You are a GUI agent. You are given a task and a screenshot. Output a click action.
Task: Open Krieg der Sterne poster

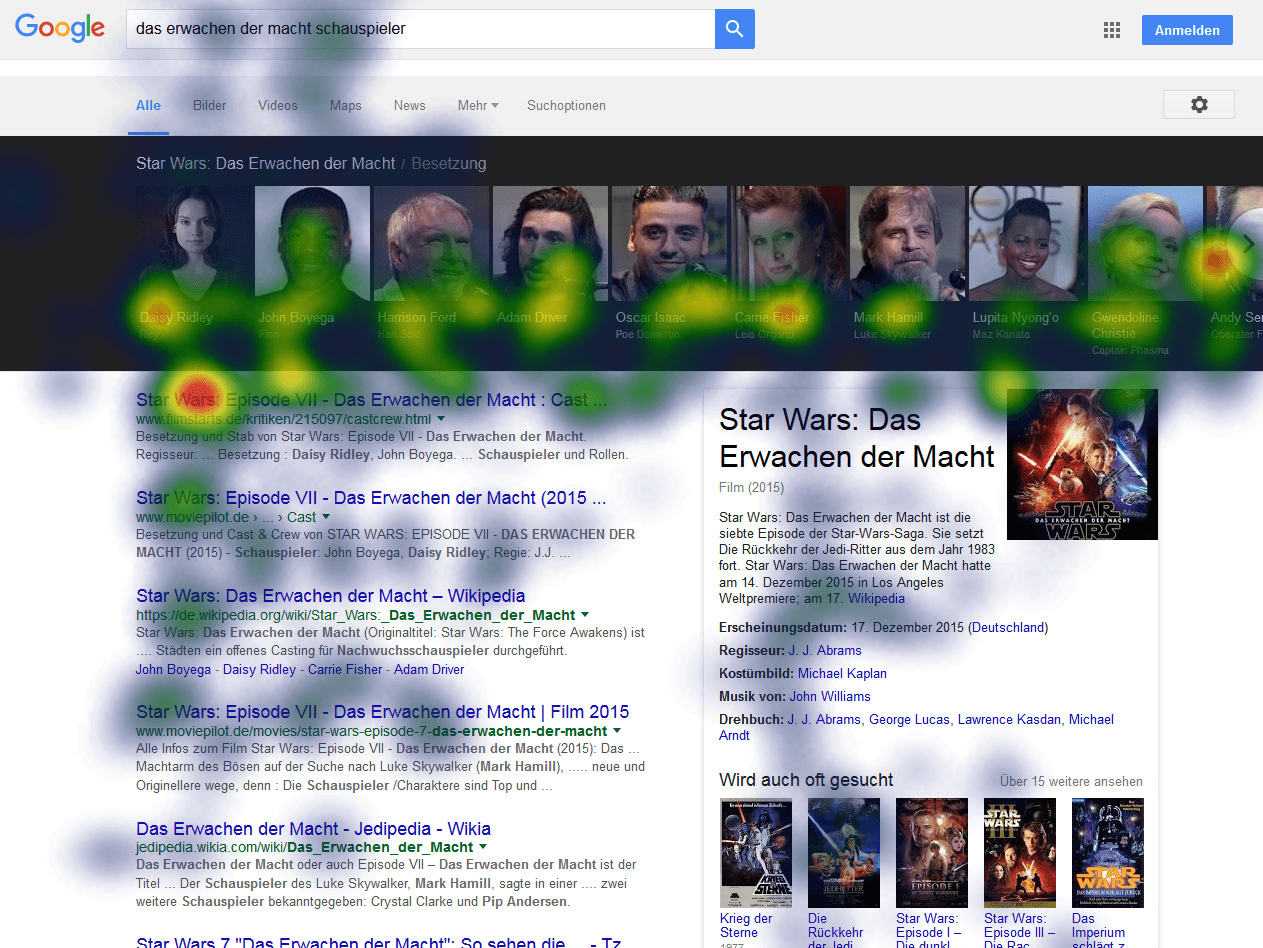(x=756, y=853)
